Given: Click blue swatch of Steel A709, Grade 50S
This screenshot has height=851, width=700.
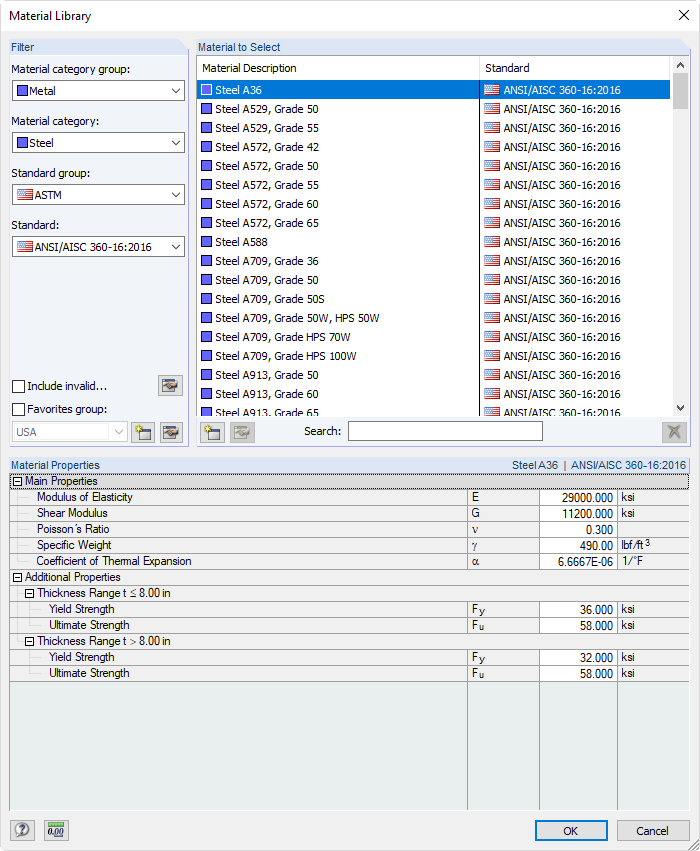Looking at the screenshot, I should pyautogui.click(x=207, y=299).
